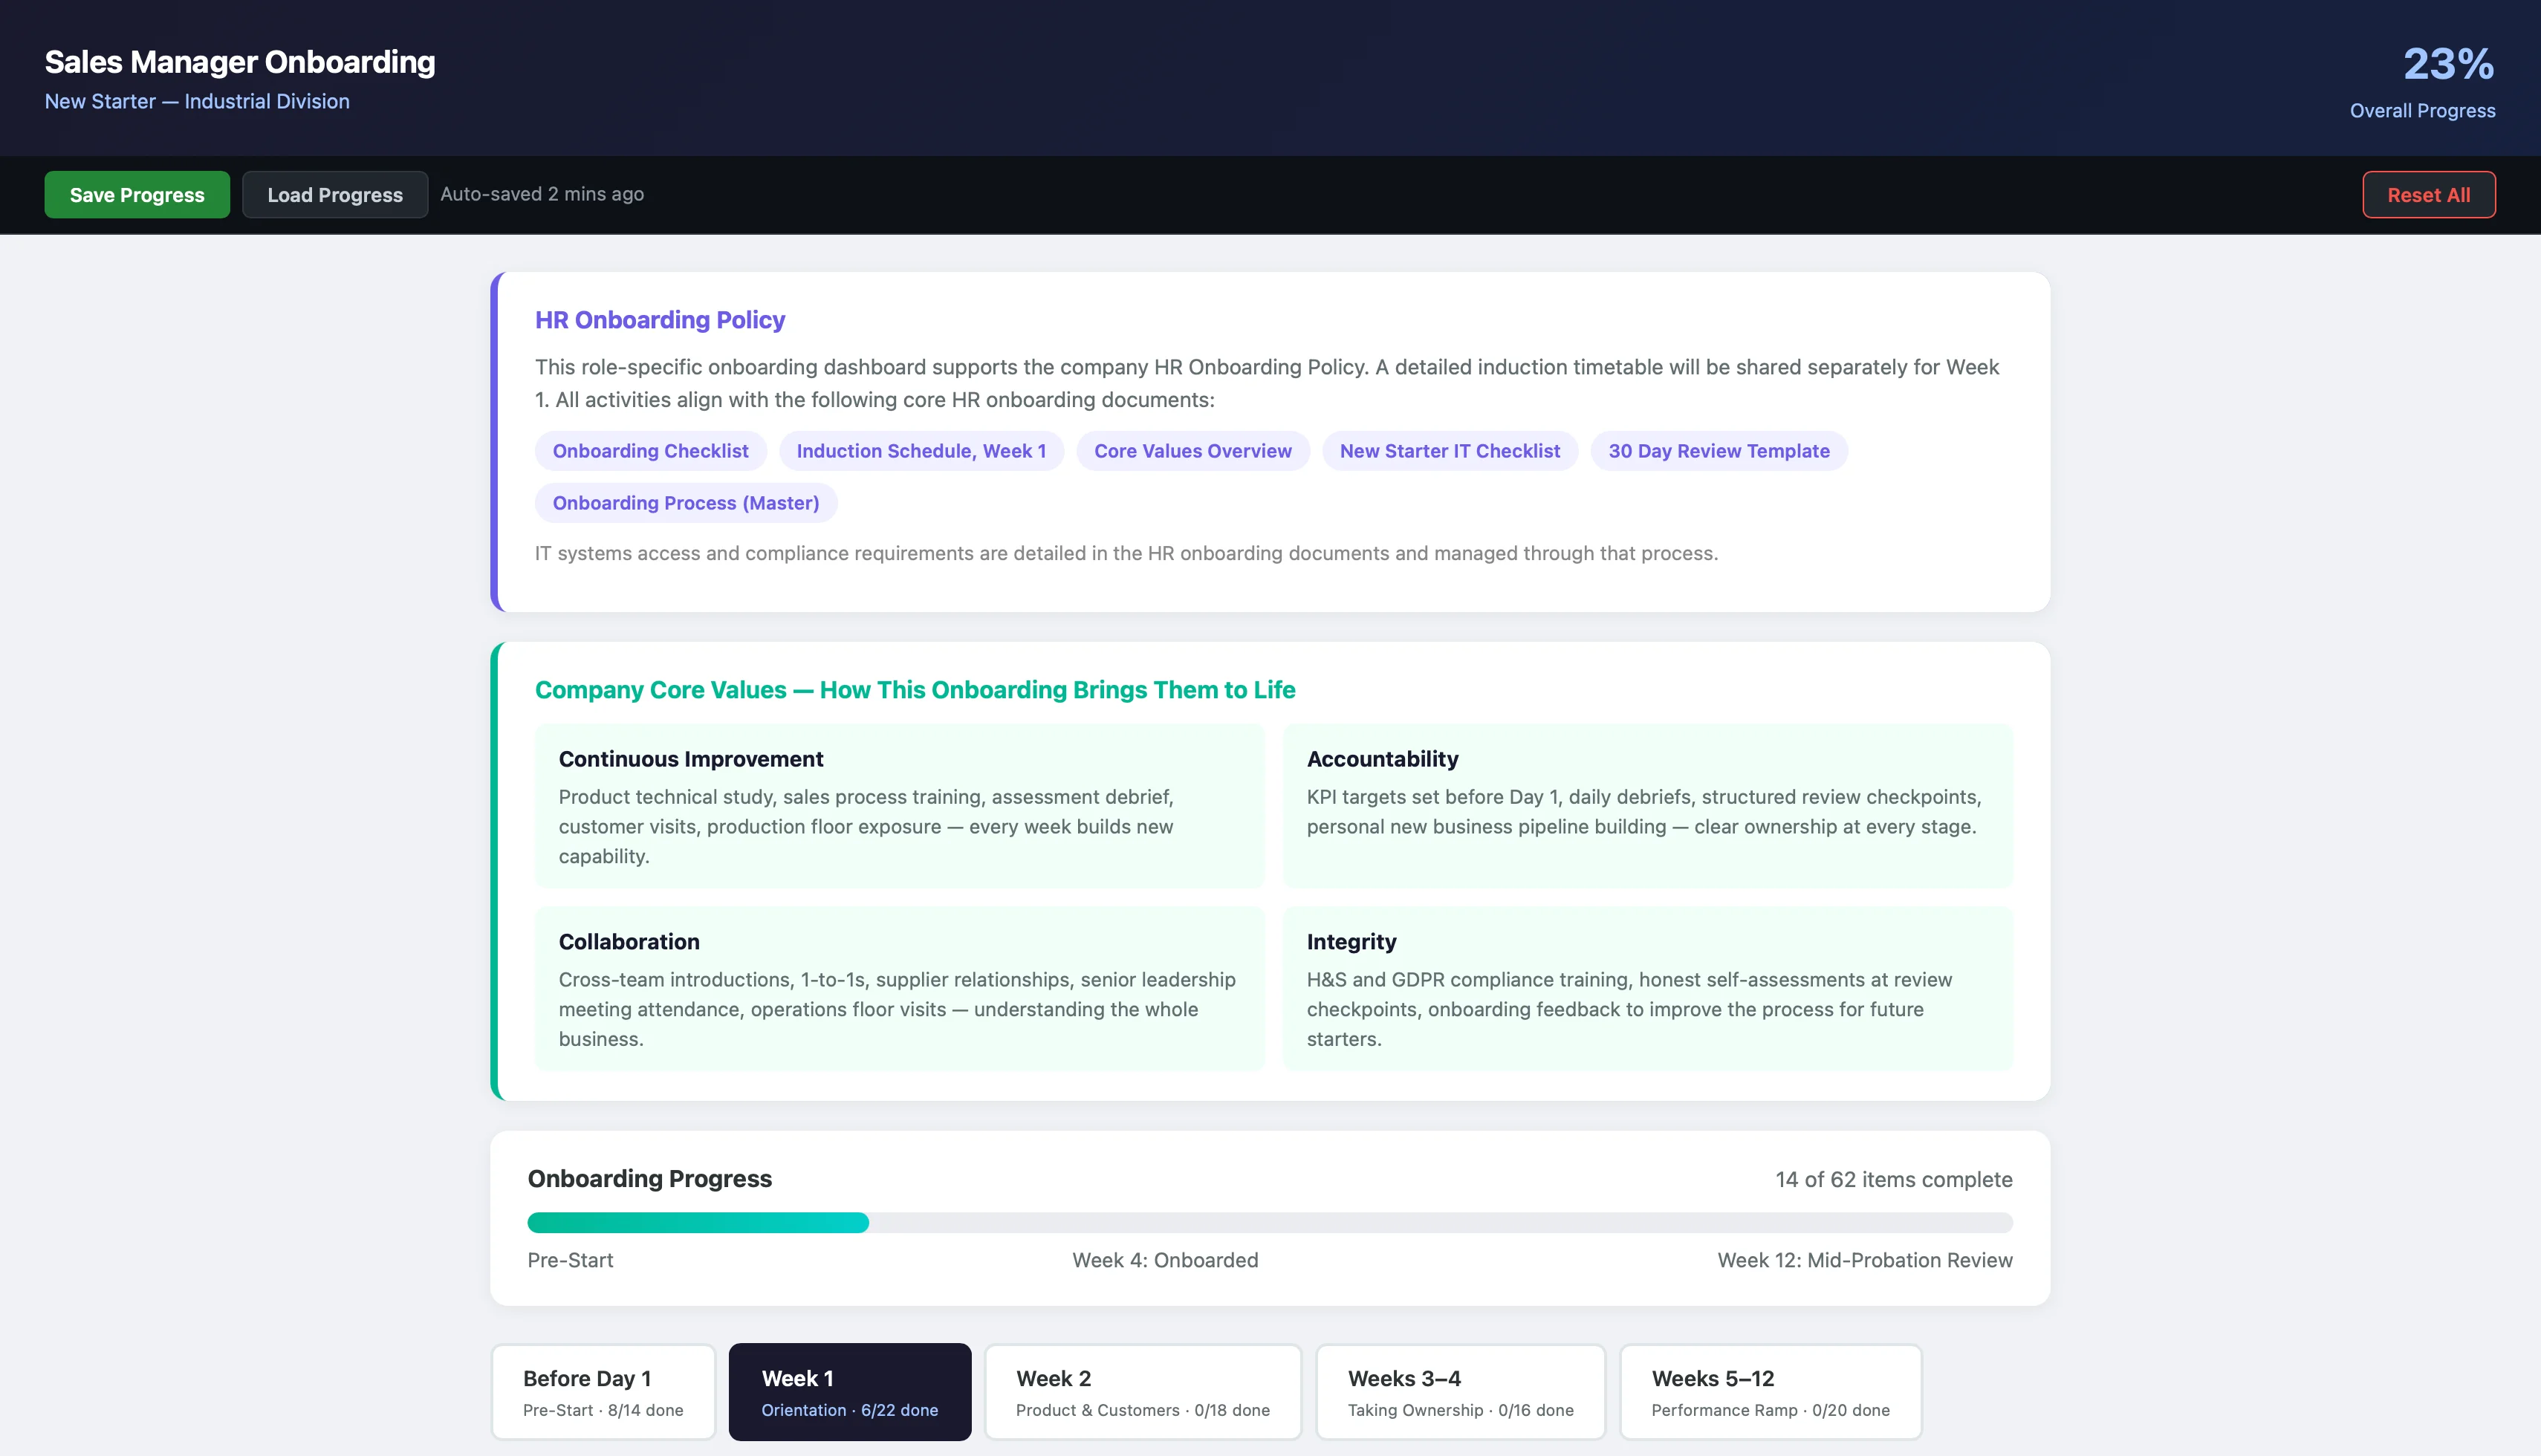Click the Onboarding Progress bar
Image resolution: width=2541 pixels, height=1456 pixels.
pyautogui.click(x=1270, y=1222)
